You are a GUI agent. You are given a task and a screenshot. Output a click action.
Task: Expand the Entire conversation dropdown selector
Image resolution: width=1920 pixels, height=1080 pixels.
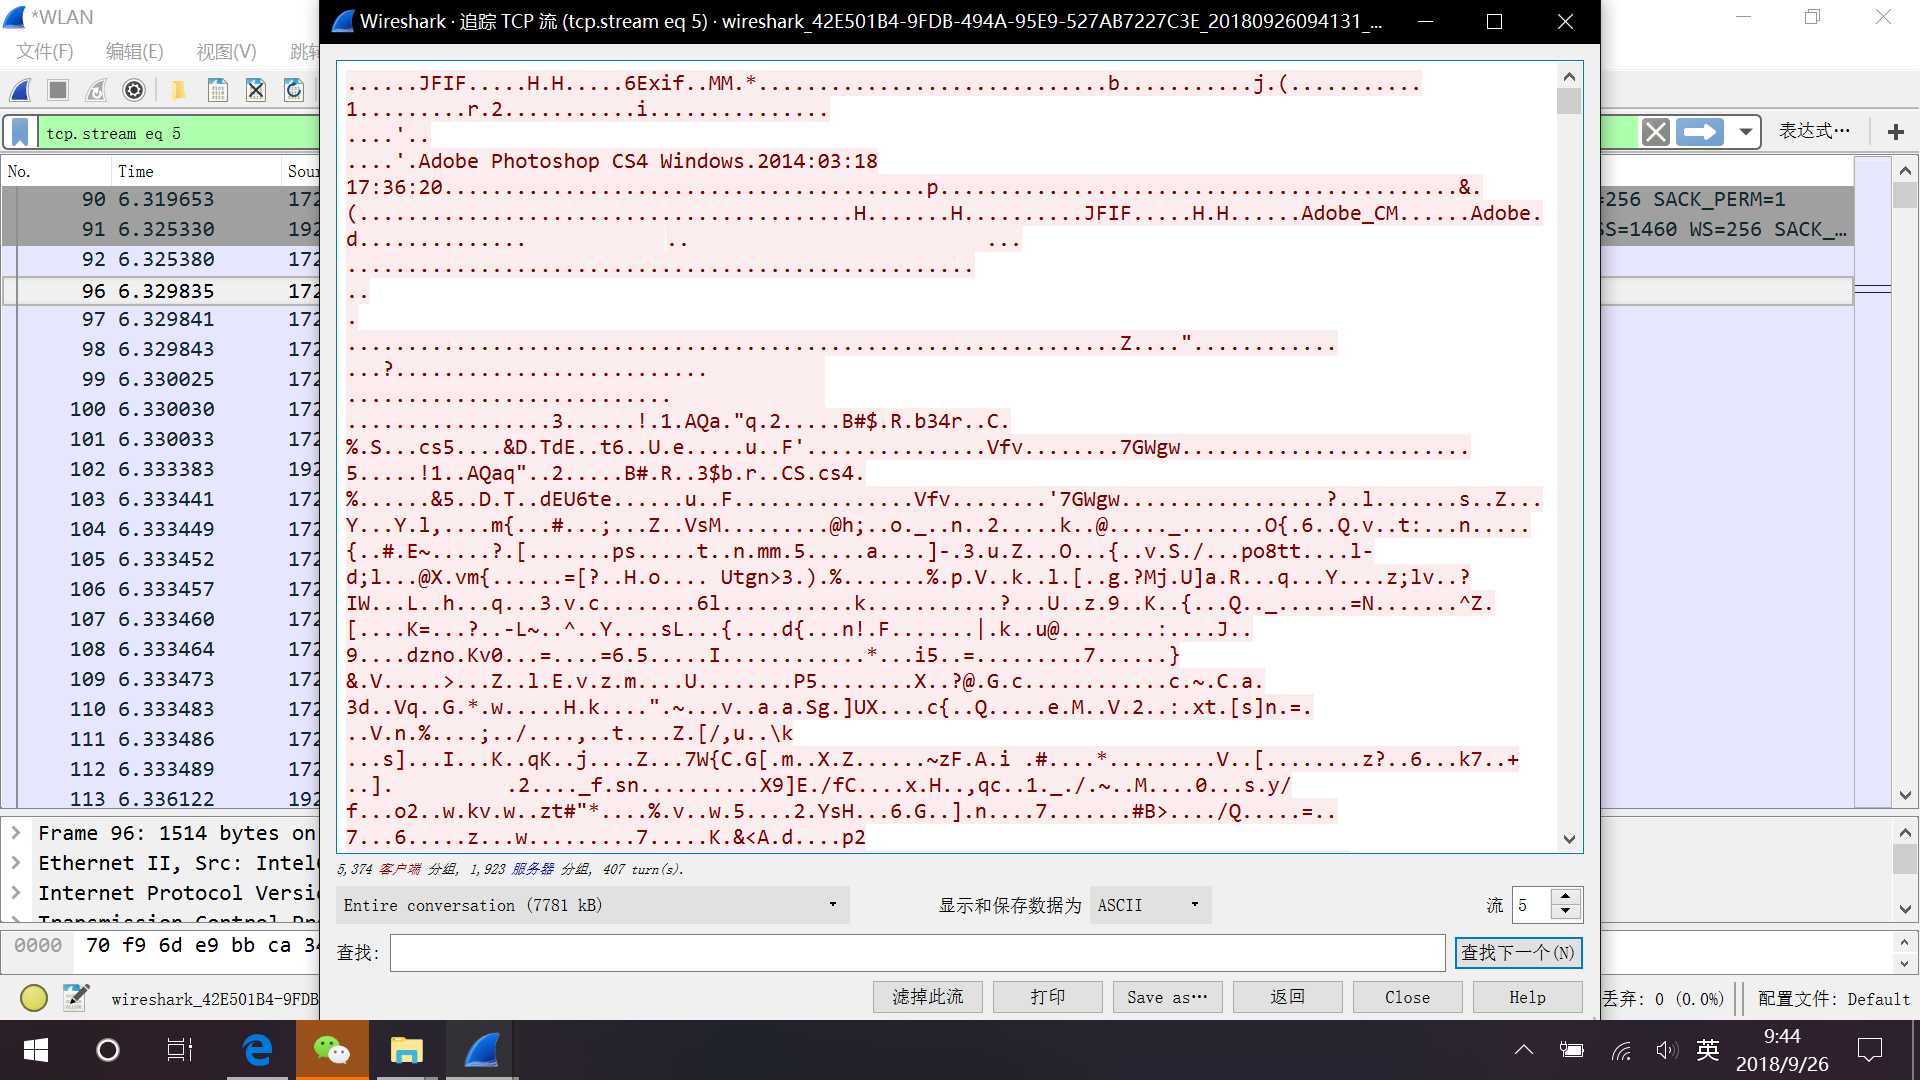tap(829, 905)
